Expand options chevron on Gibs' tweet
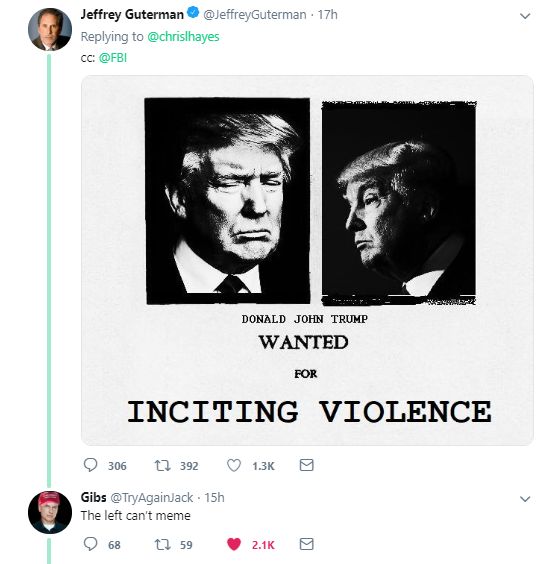The width and height of the screenshot is (558, 564). 525,499
